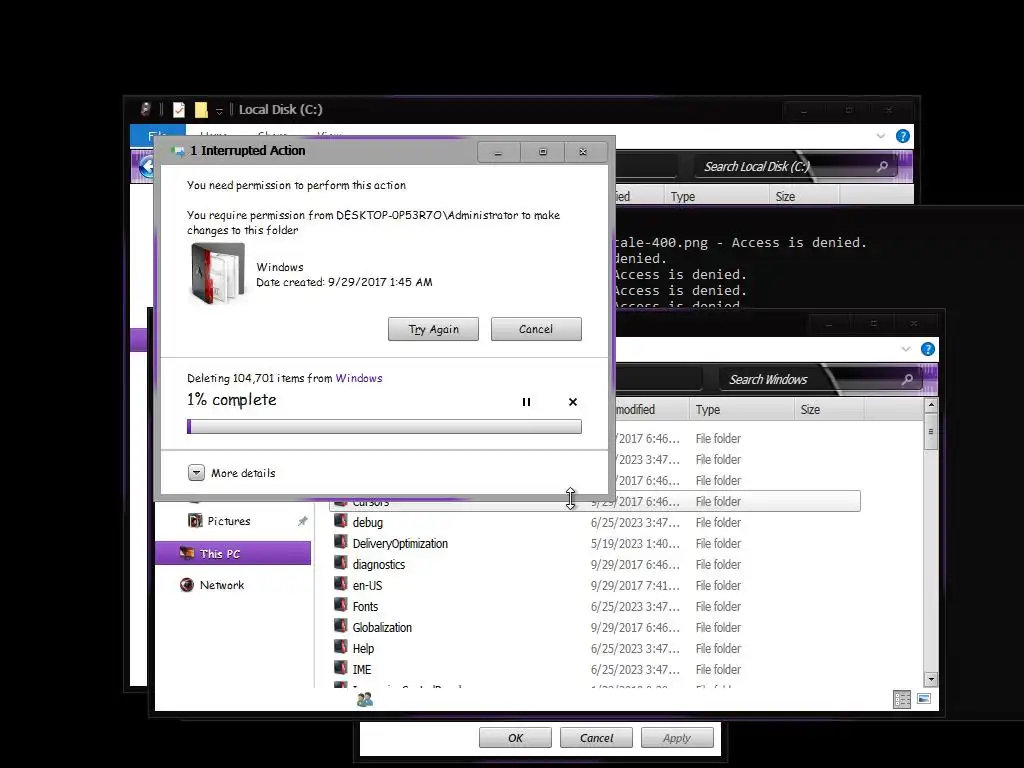Click the shared users icon in status bar
Screen dimensions: 1024x768
pos(365,699)
